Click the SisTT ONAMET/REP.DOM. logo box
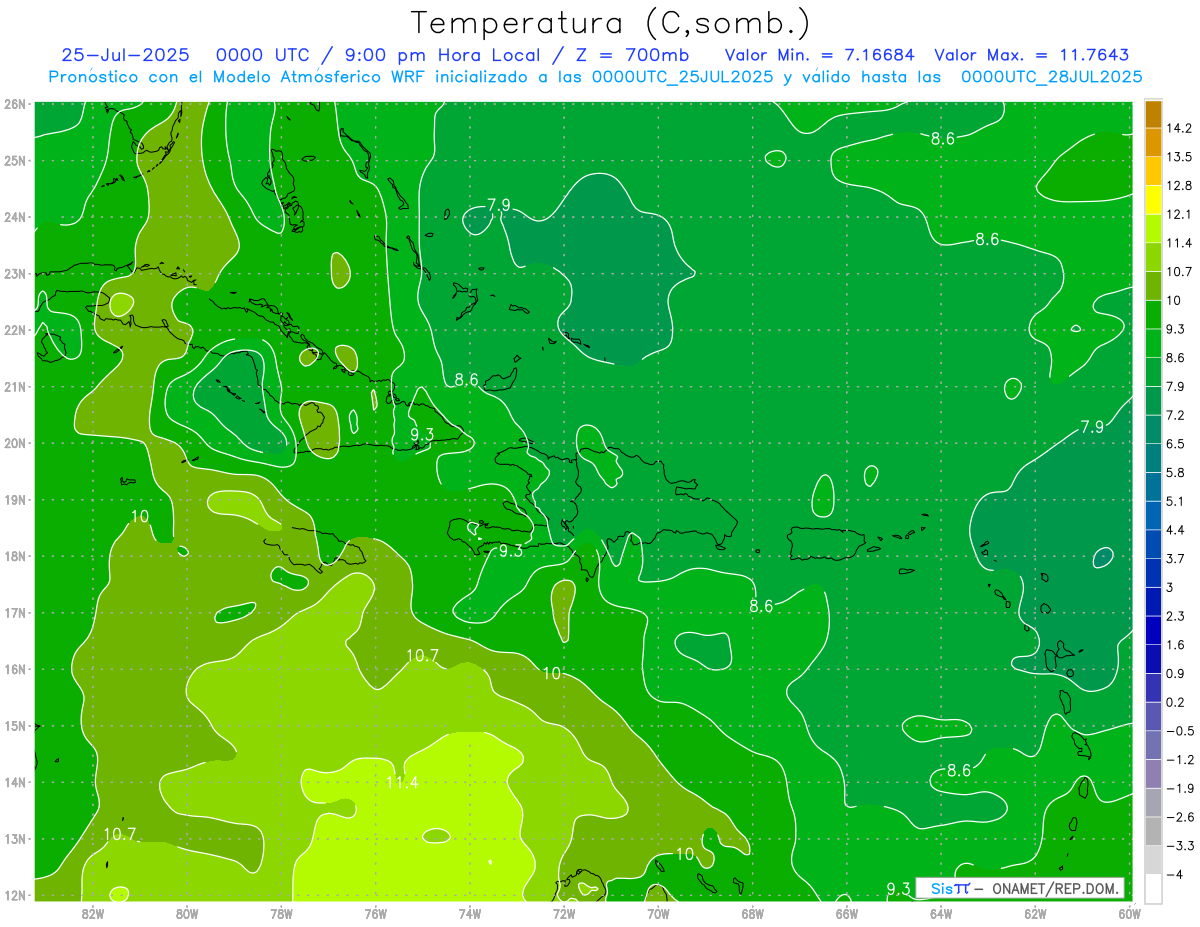Viewport: 1200px width, 927px height. (x=1019, y=888)
